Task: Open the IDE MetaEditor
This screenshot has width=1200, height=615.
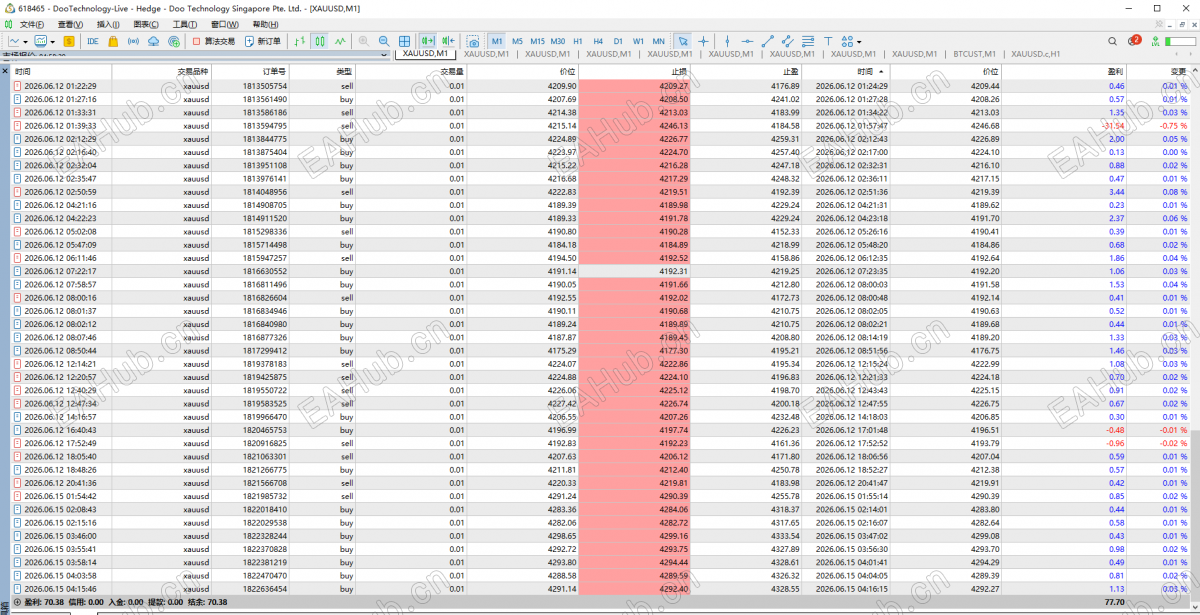Action: pos(93,41)
